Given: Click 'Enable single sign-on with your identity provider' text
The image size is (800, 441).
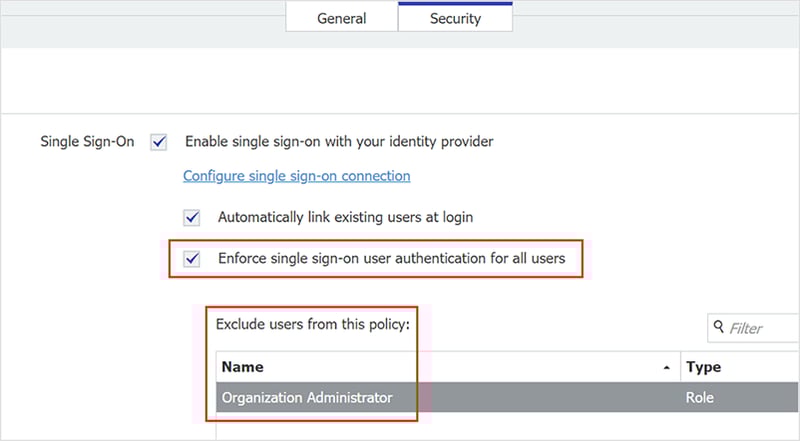Looking at the screenshot, I should [x=339, y=142].
